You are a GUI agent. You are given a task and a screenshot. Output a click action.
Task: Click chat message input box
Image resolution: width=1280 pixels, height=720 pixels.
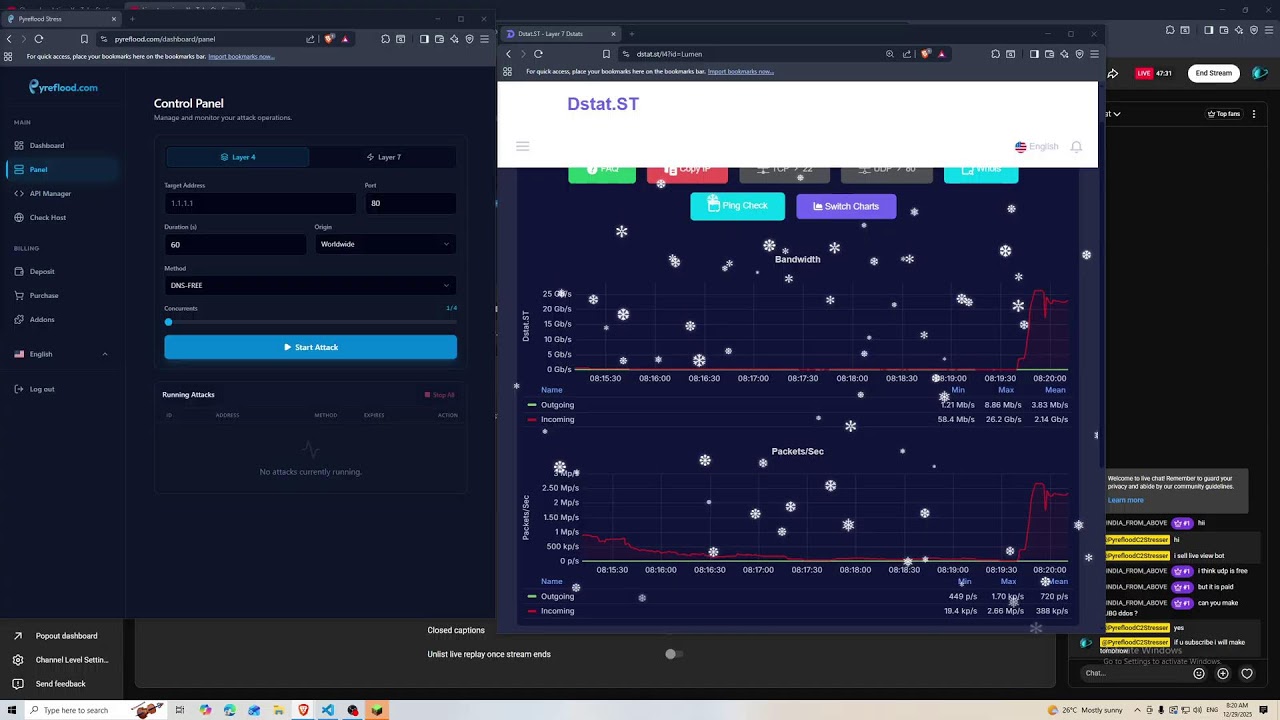tap(1135, 673)
